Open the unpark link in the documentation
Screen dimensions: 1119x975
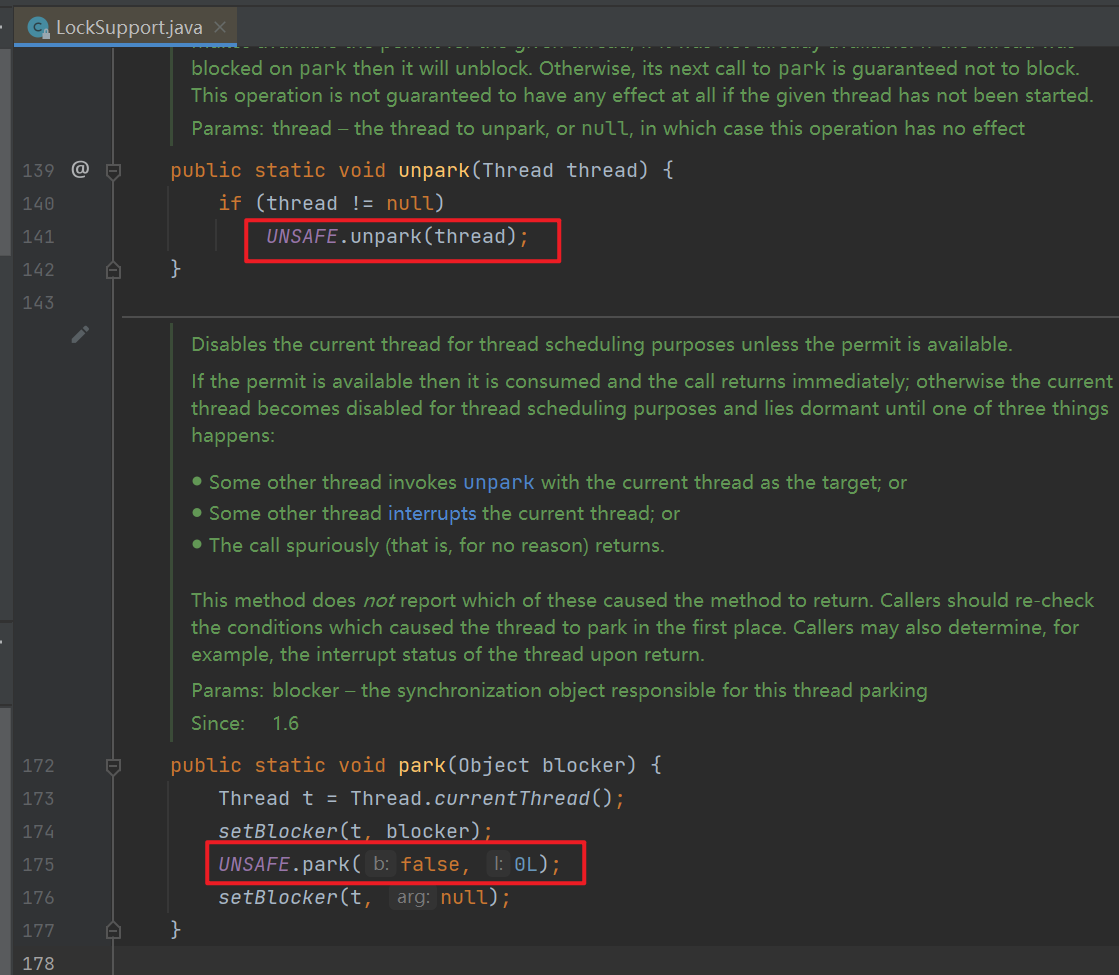498,482
